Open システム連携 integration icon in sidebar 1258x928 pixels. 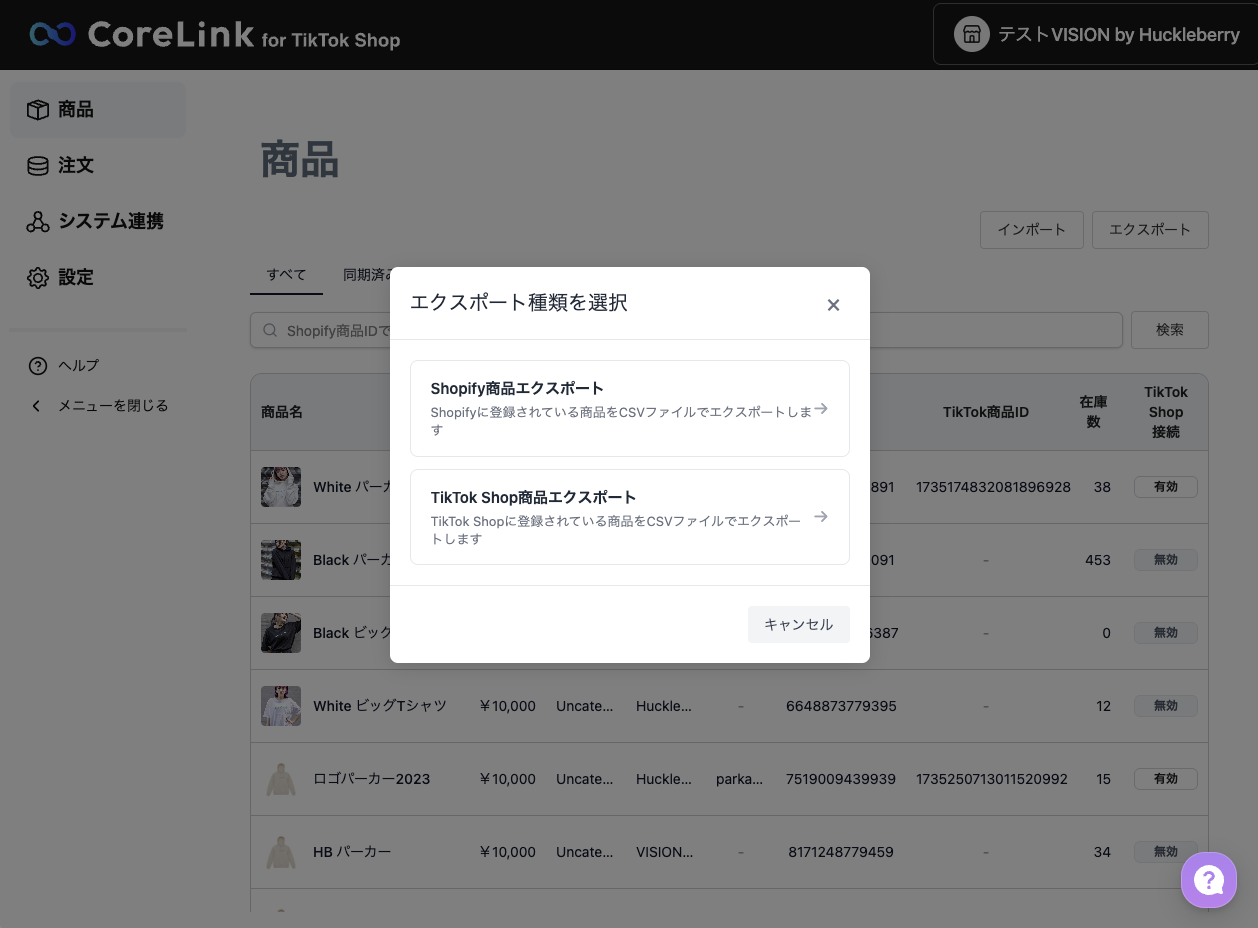click(x=38, y=222)
